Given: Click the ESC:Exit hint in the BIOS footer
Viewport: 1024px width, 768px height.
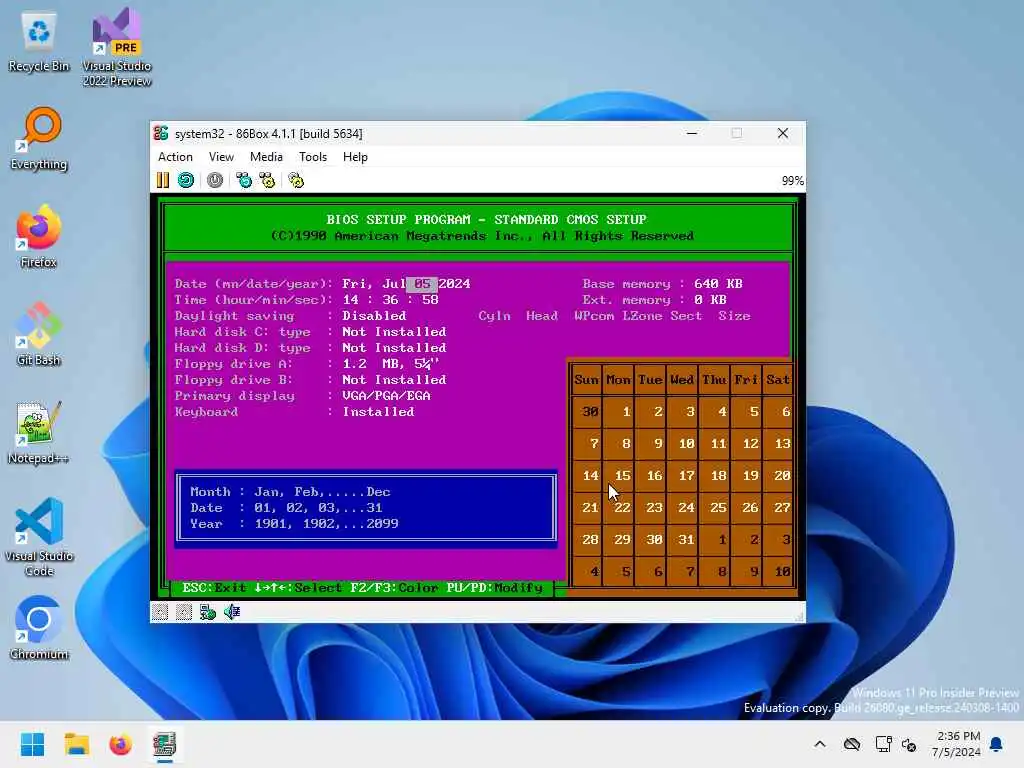Looking at the screenshot, I should pos(214,588).
